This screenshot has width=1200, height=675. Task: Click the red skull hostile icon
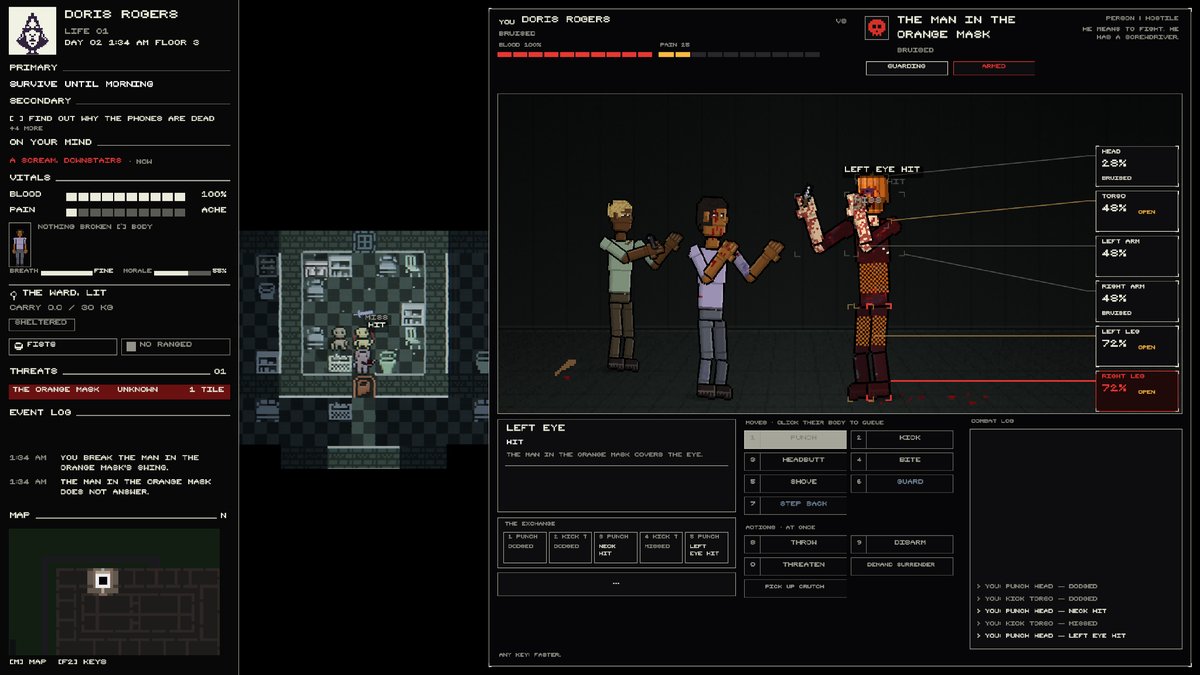click(x=877, y=29)
